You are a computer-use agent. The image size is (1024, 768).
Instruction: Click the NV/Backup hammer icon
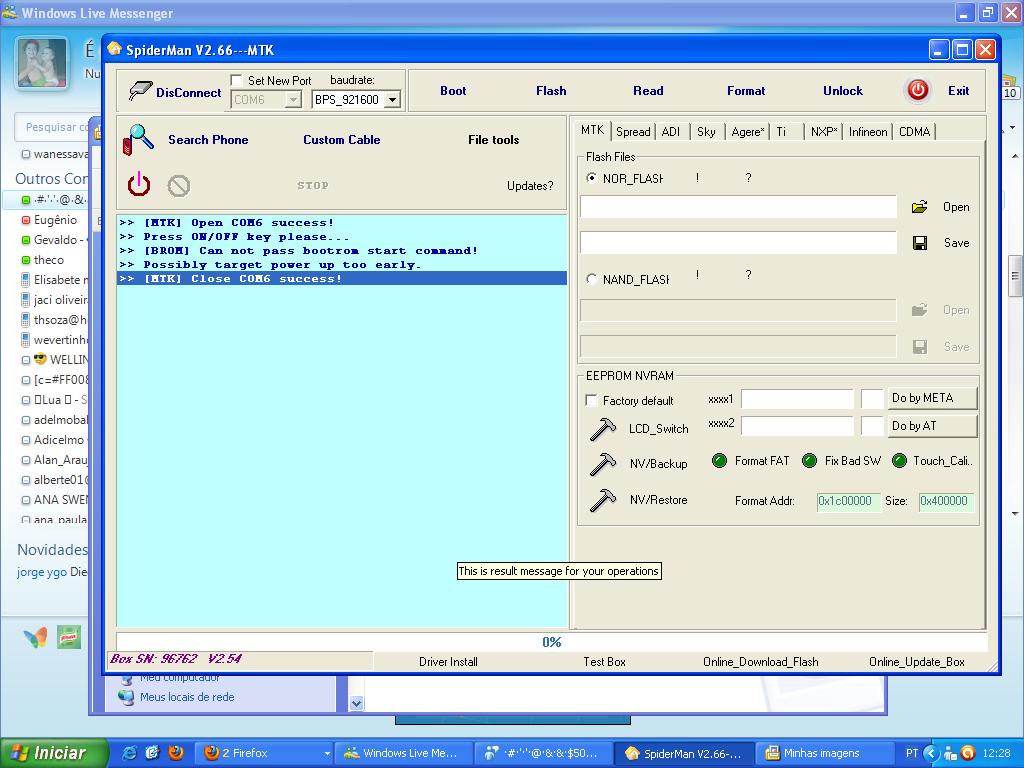pyautogui.click(x=603, y=464)
